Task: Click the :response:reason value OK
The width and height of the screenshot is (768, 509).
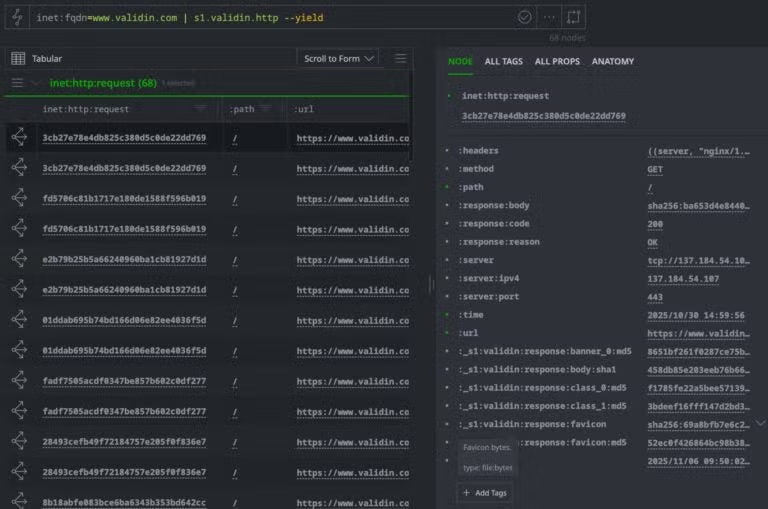Action: click(x=652, y=242)
